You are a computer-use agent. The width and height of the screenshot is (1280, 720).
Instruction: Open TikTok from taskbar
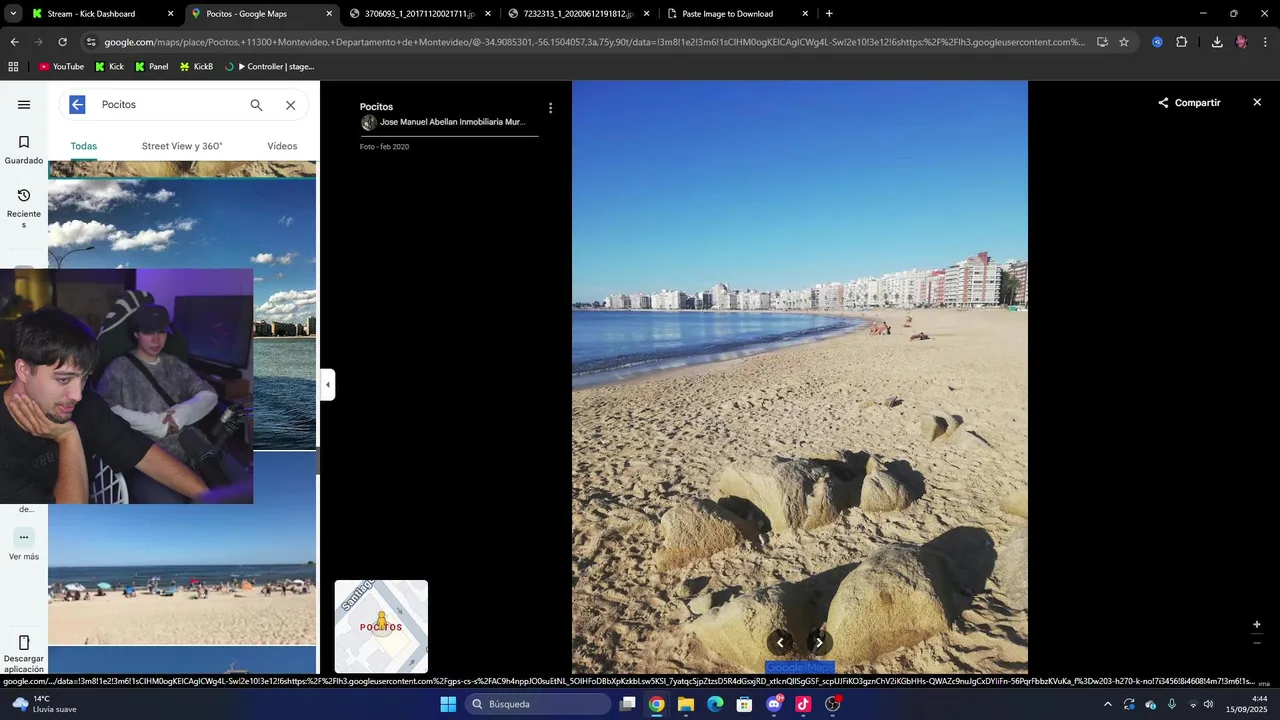[x=803, y=704]
